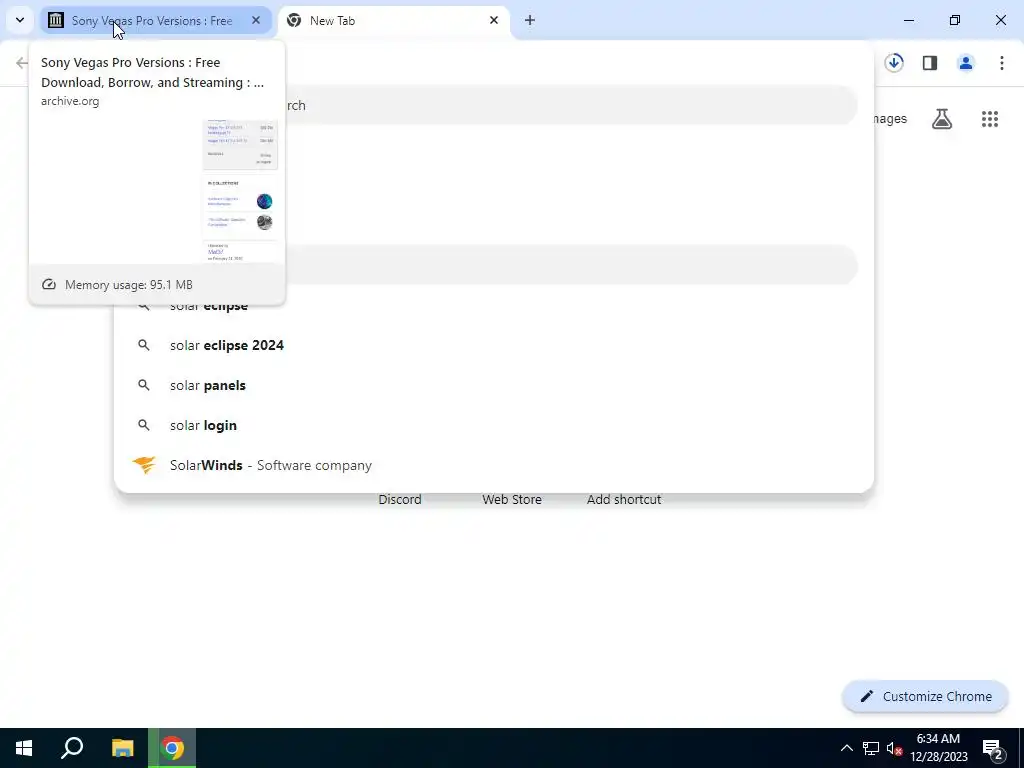Click the muted volume tray icon
The width and height of the screenshot is (1024, 768).
(x=894, y=748)
